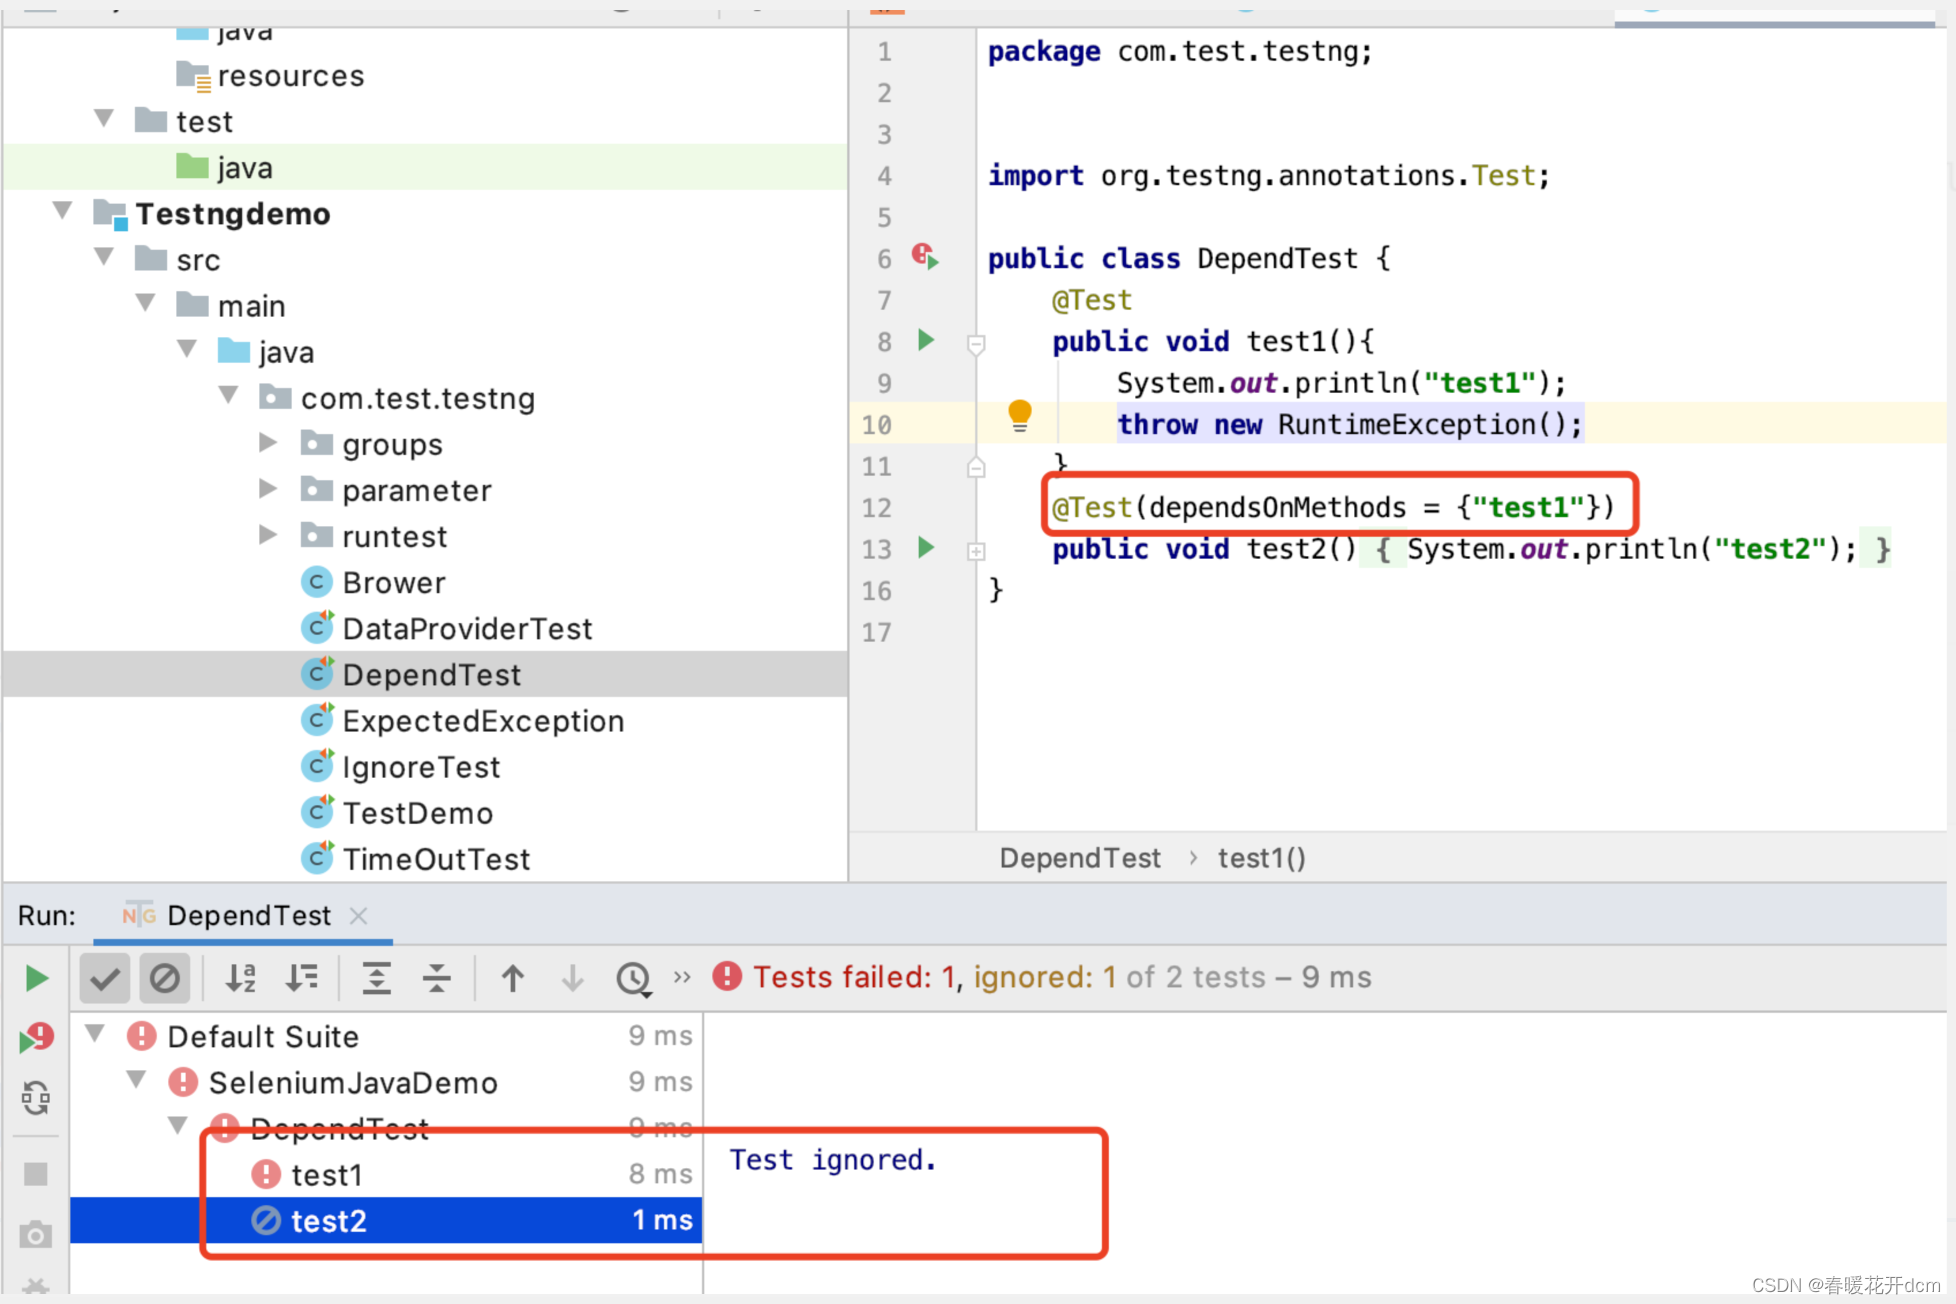Stop the running process square
The width and height of the screenshot is (1956, 1304).
(x=36, y=1173)
